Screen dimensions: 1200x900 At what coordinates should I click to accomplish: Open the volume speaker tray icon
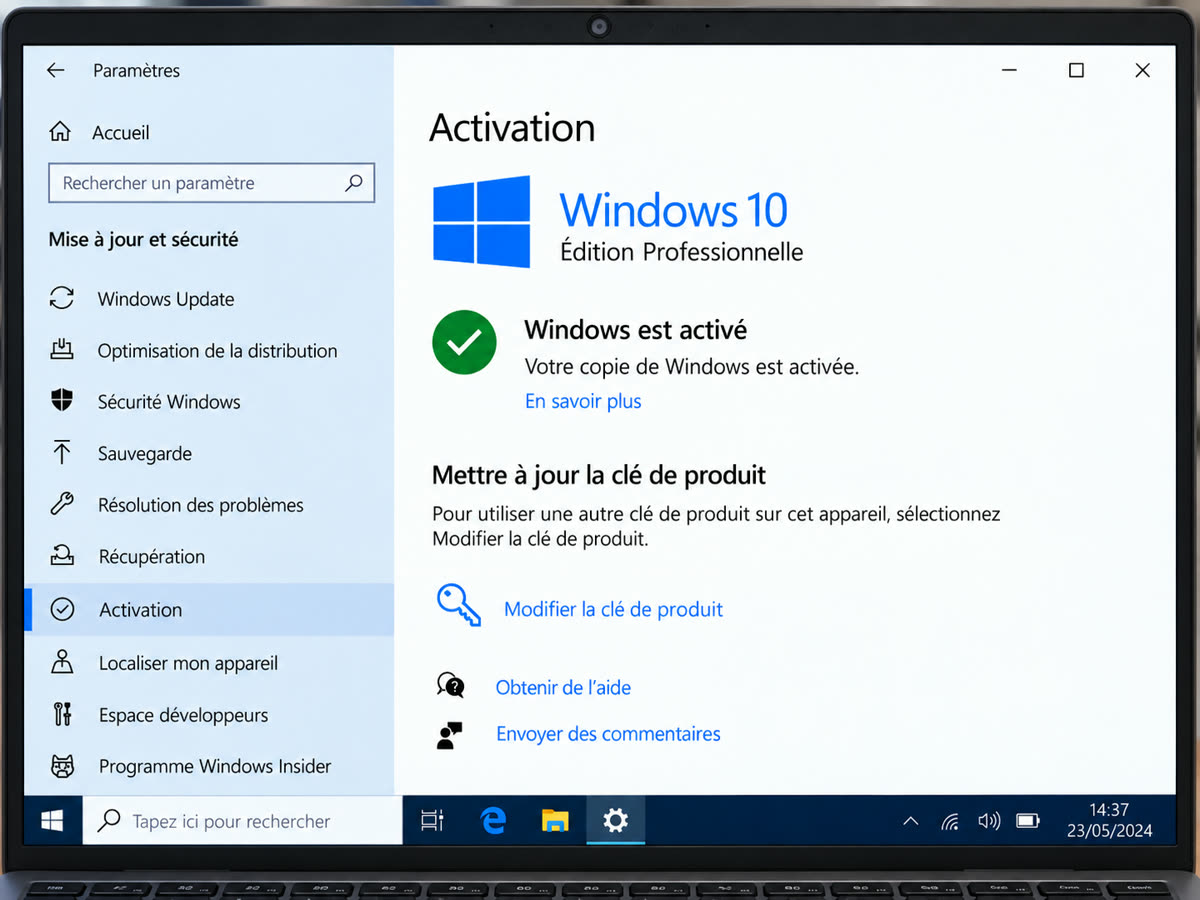tap(989, 821)
